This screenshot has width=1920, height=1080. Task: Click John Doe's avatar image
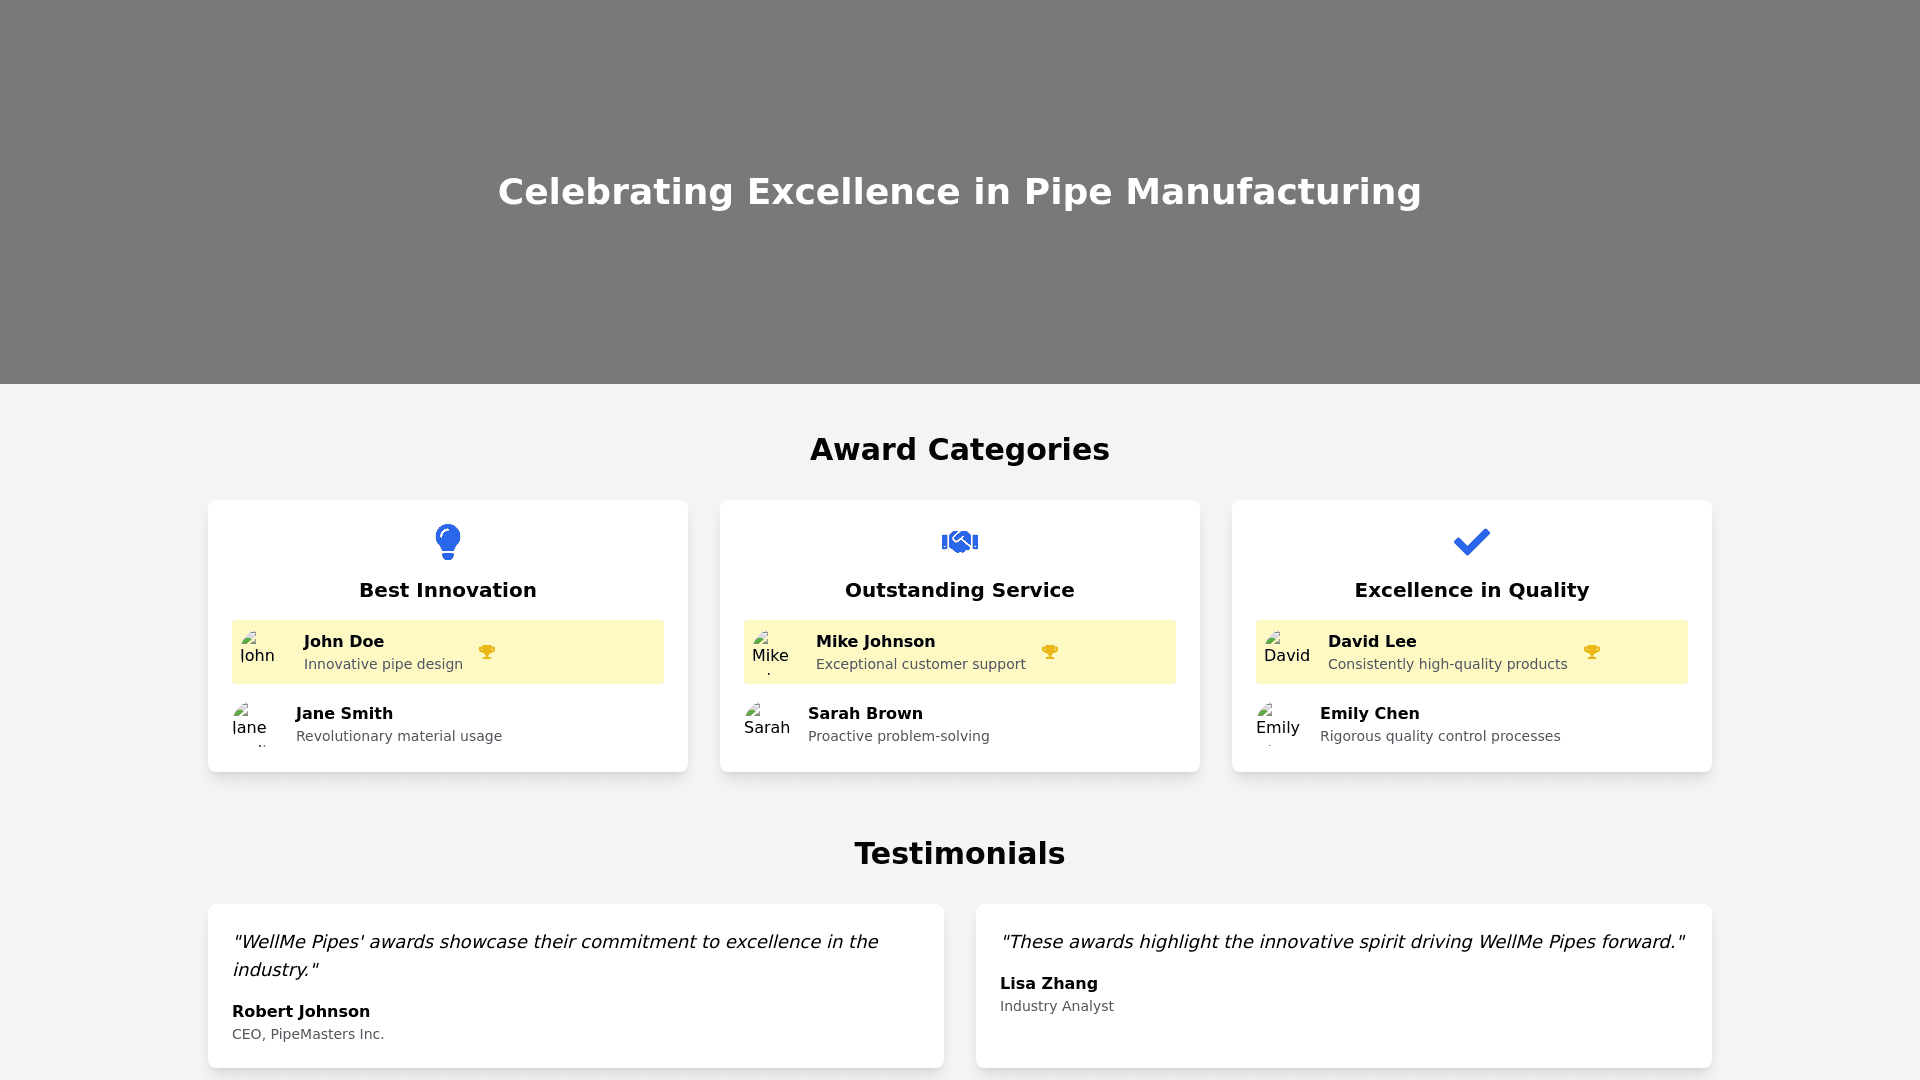(260, 652)
